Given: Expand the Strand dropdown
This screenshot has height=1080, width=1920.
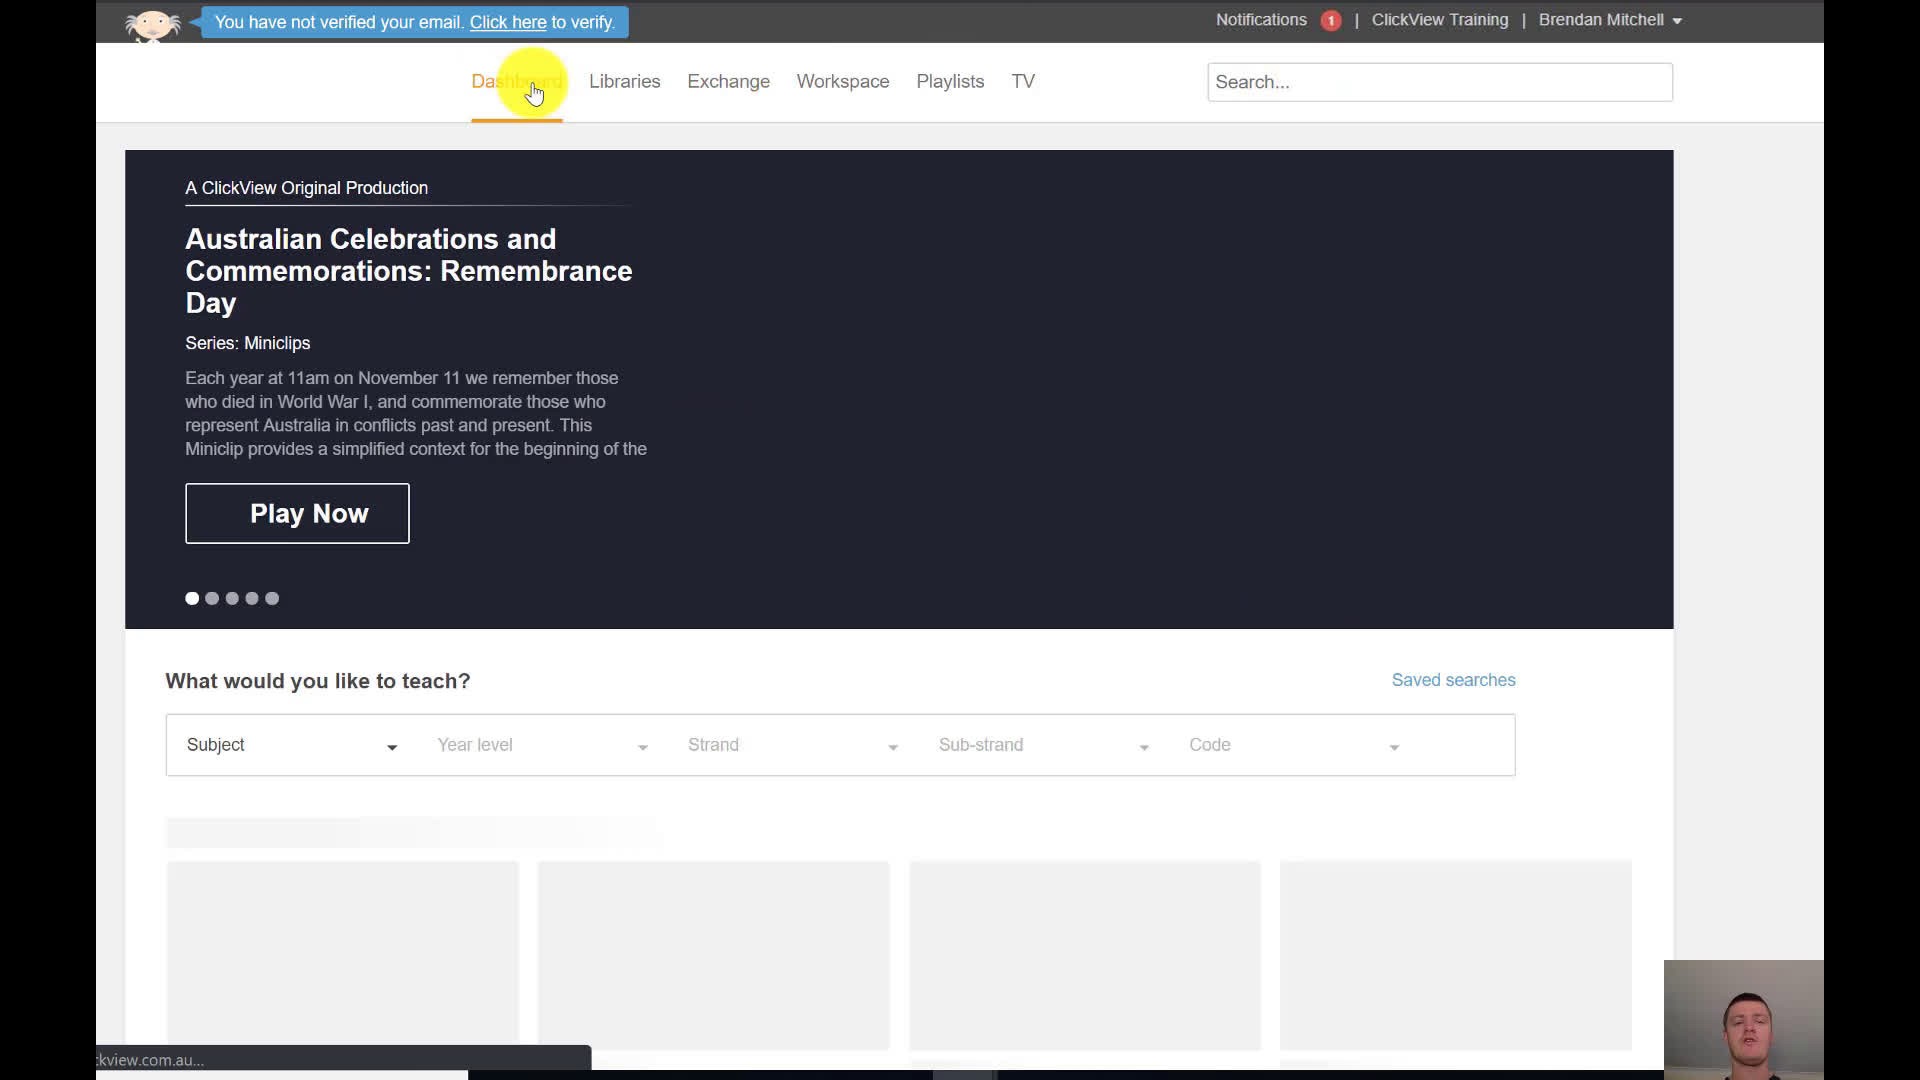Looking at the screenshot, I should coord(793,745).
